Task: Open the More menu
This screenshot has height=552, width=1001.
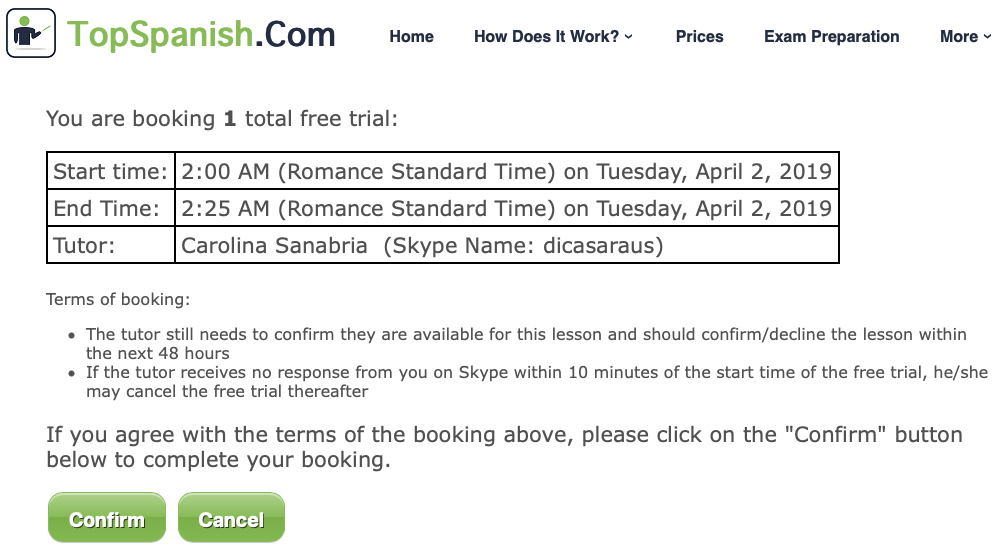Action: click(x=958, y=37)
